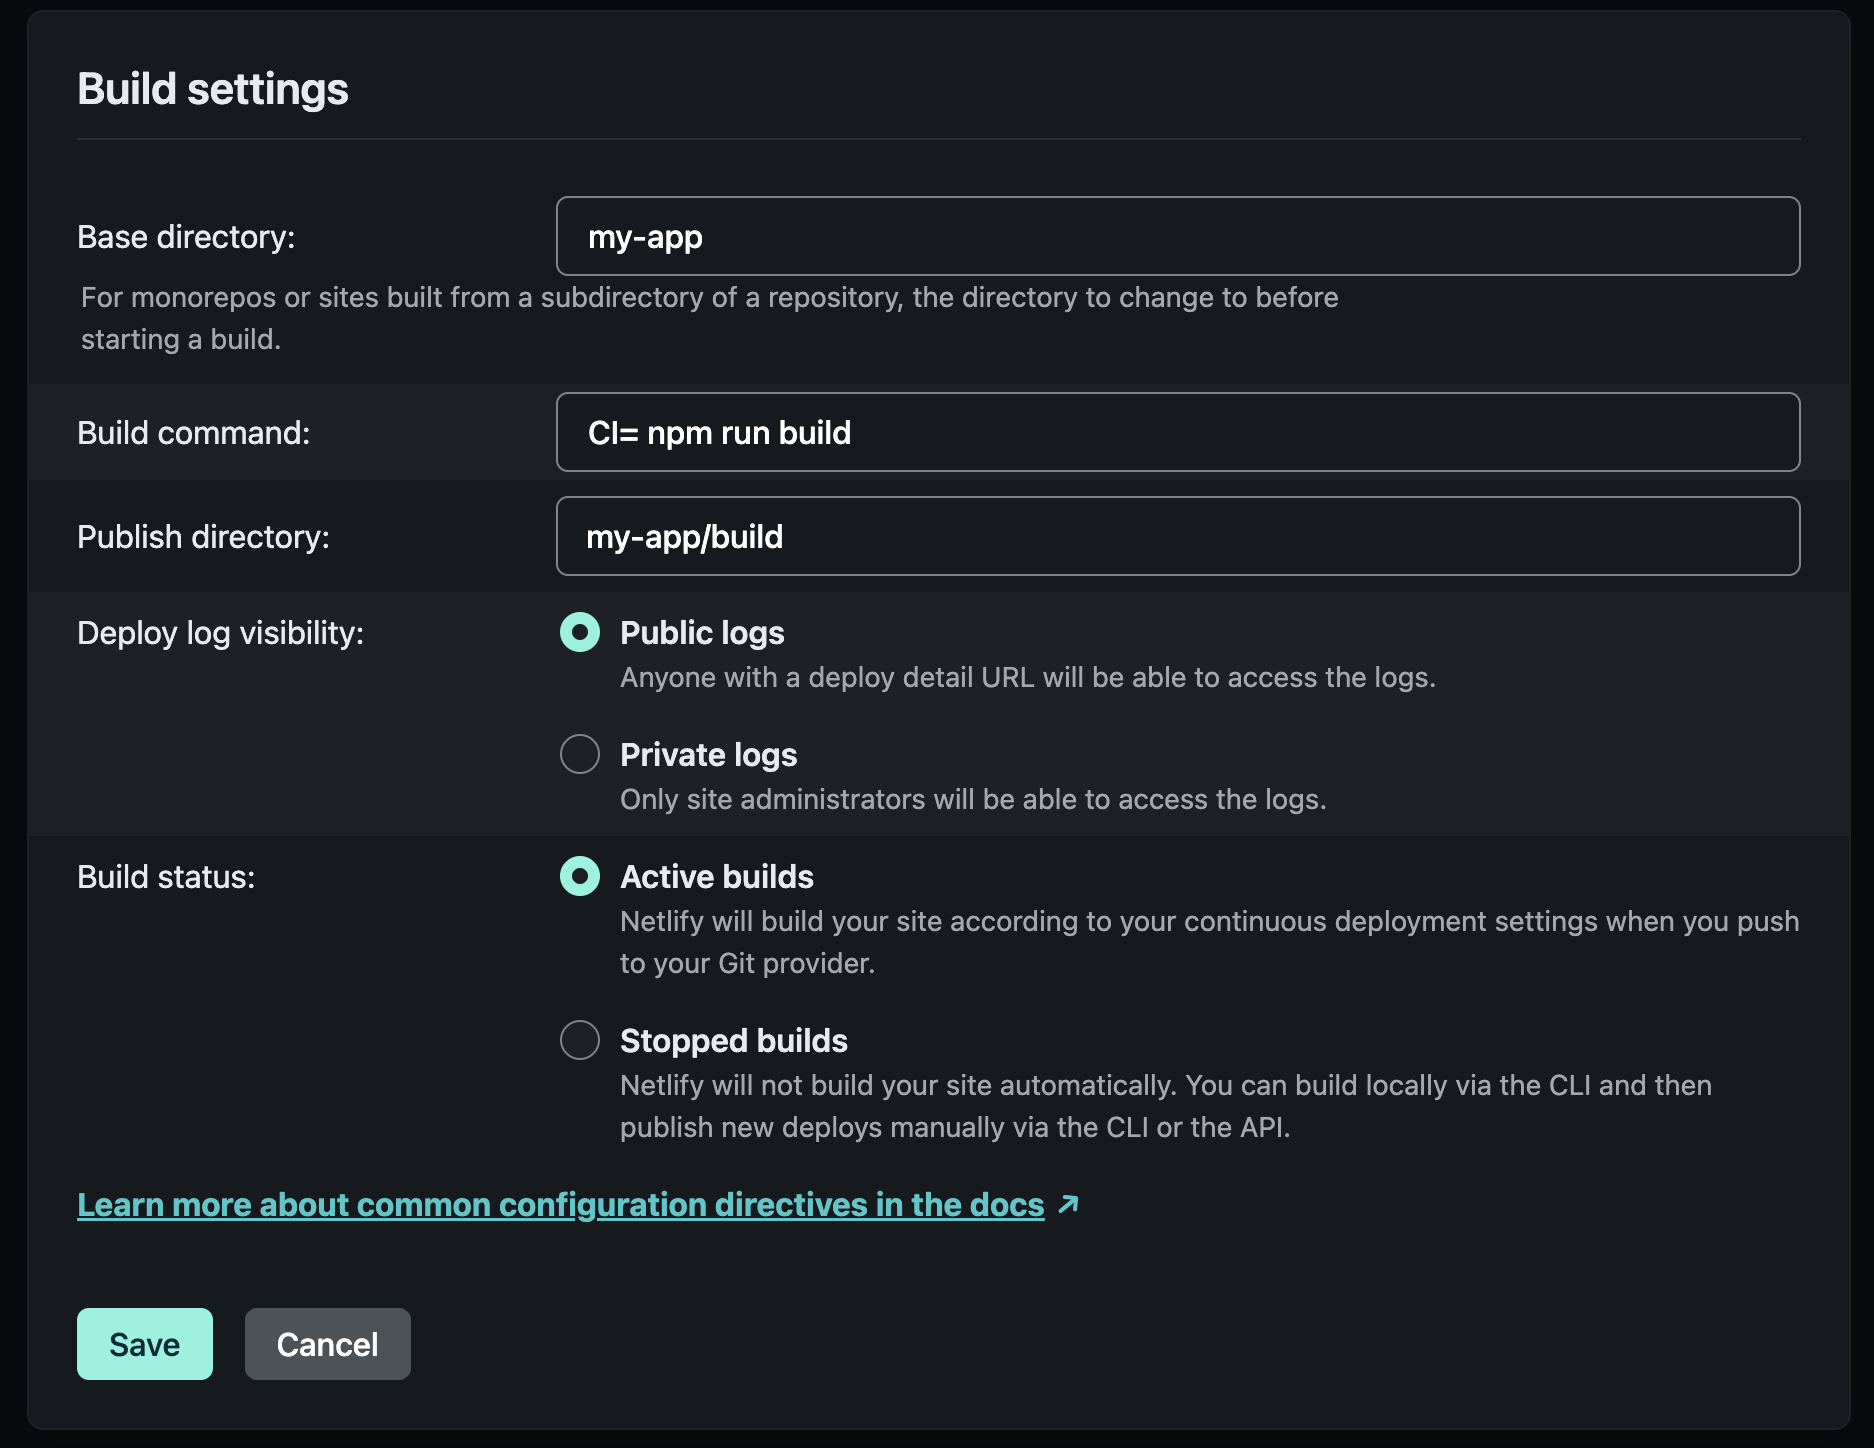Focus the Build command text field
Screen dimensions: 1874x1448
point(1178,432)
